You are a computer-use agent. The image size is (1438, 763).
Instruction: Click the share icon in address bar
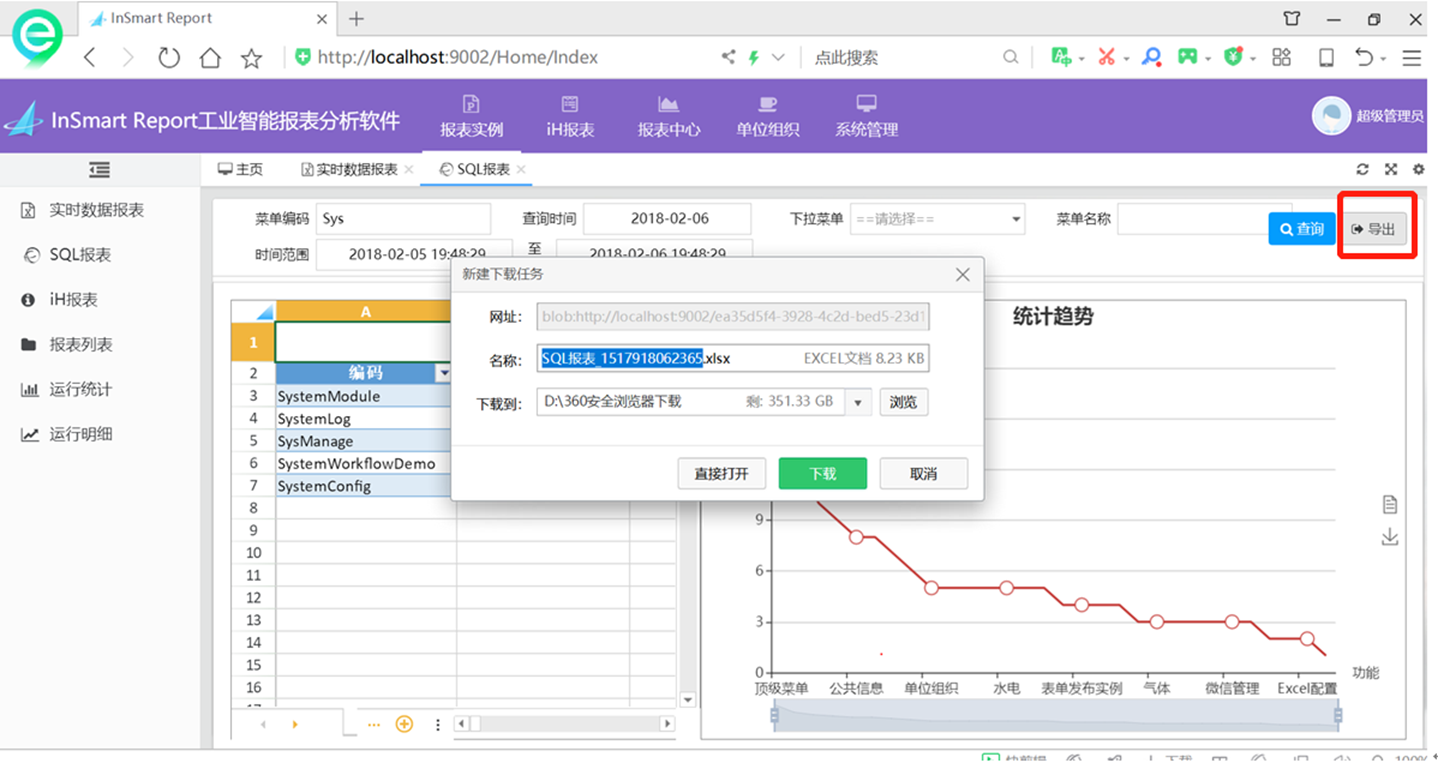click(x=728, y=57)
